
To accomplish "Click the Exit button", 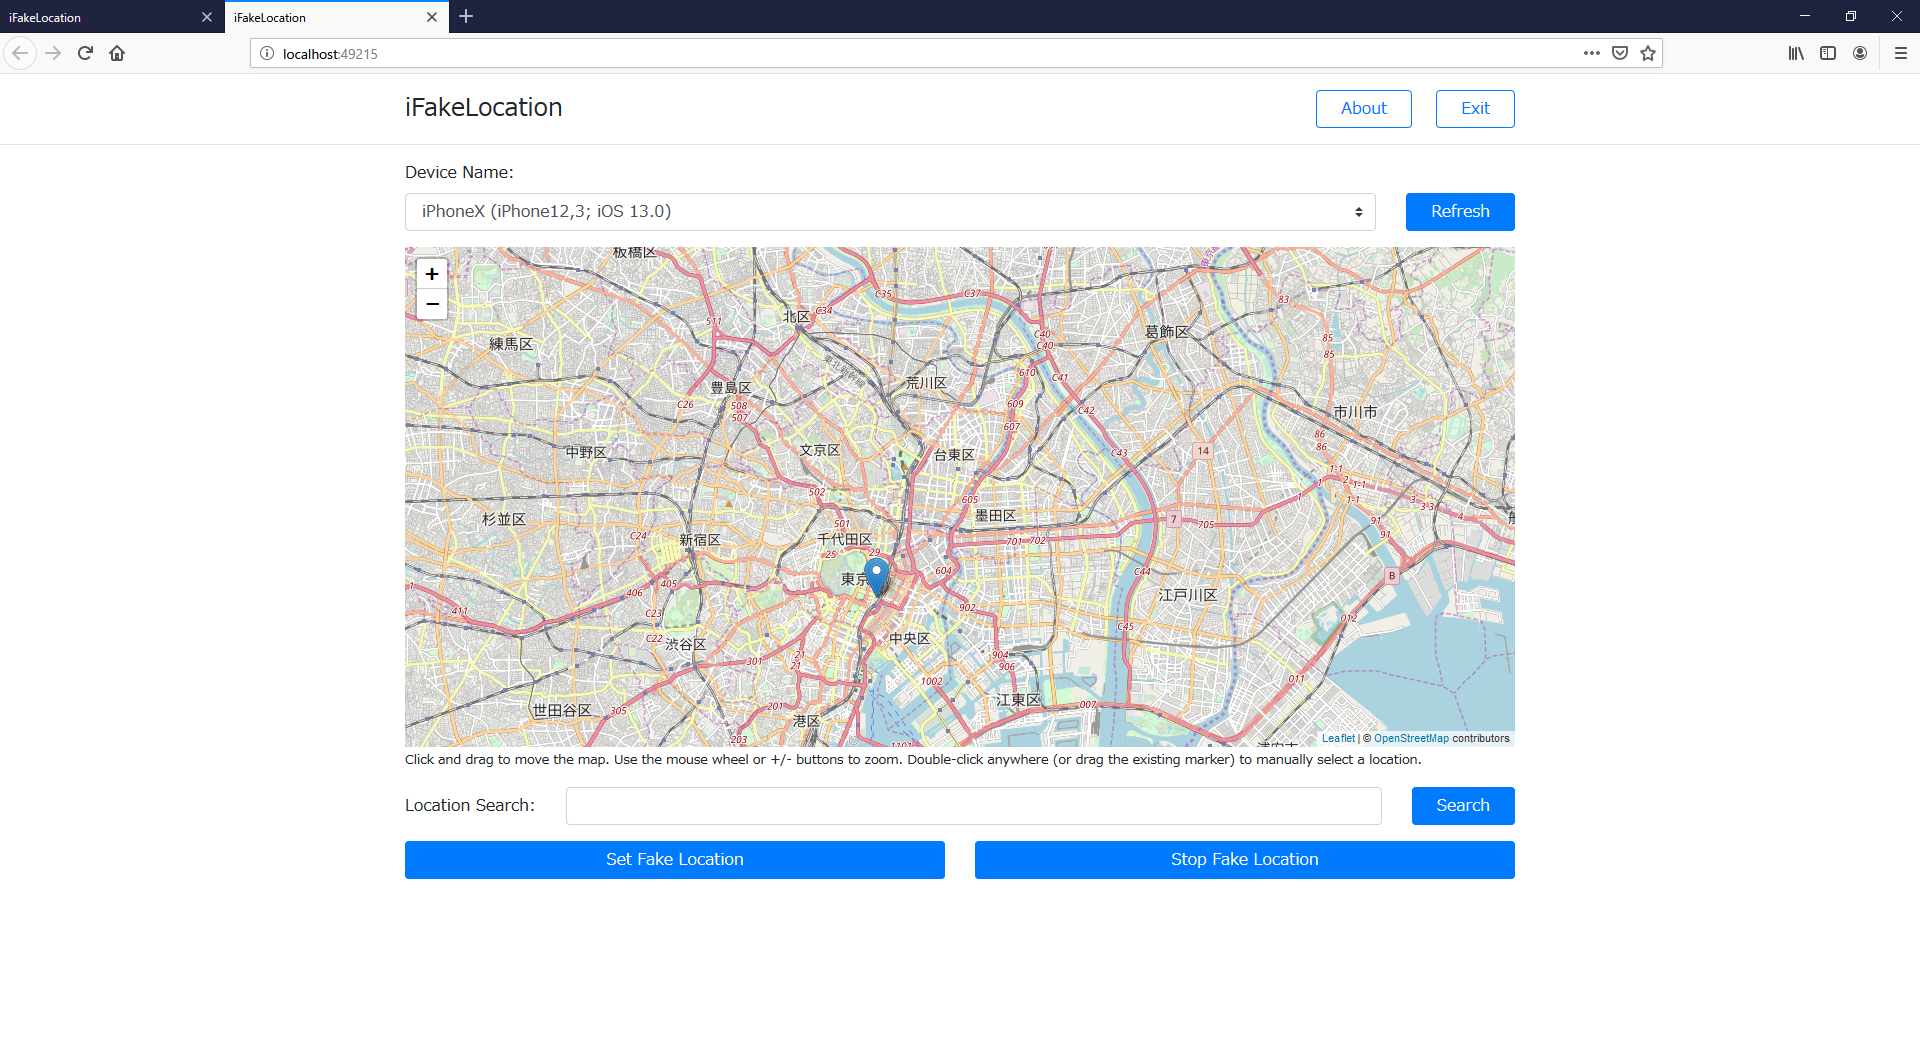I will coord(1475,109).
